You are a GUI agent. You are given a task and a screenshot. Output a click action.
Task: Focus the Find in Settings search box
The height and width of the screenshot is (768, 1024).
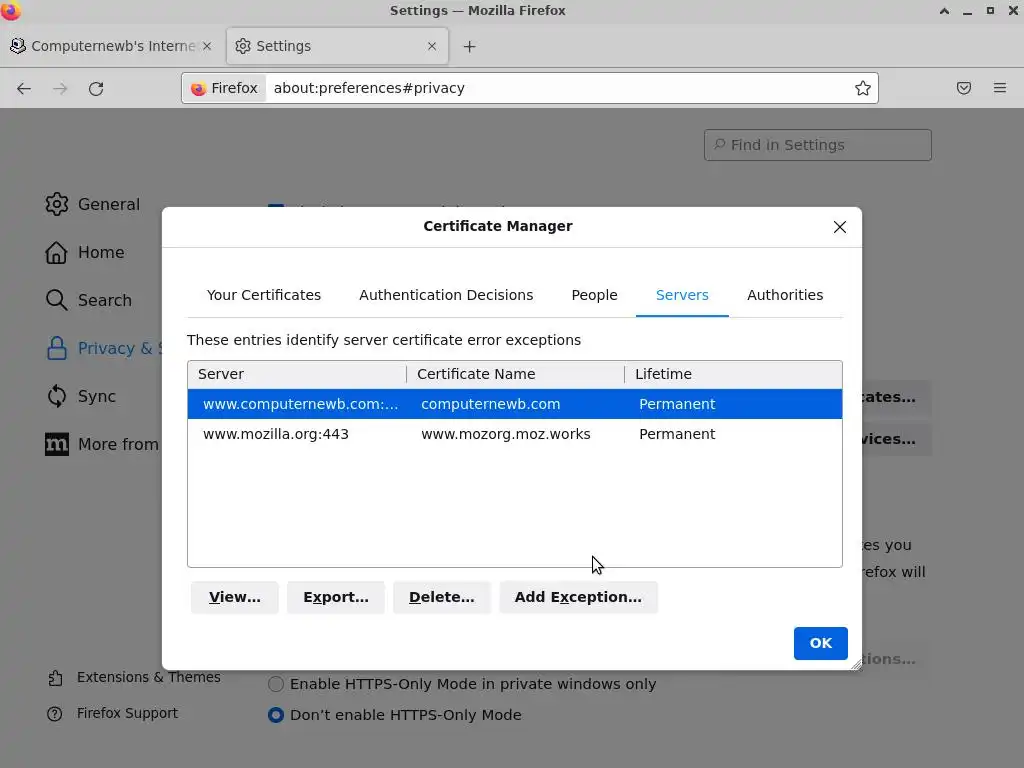(x=818, y=145)
